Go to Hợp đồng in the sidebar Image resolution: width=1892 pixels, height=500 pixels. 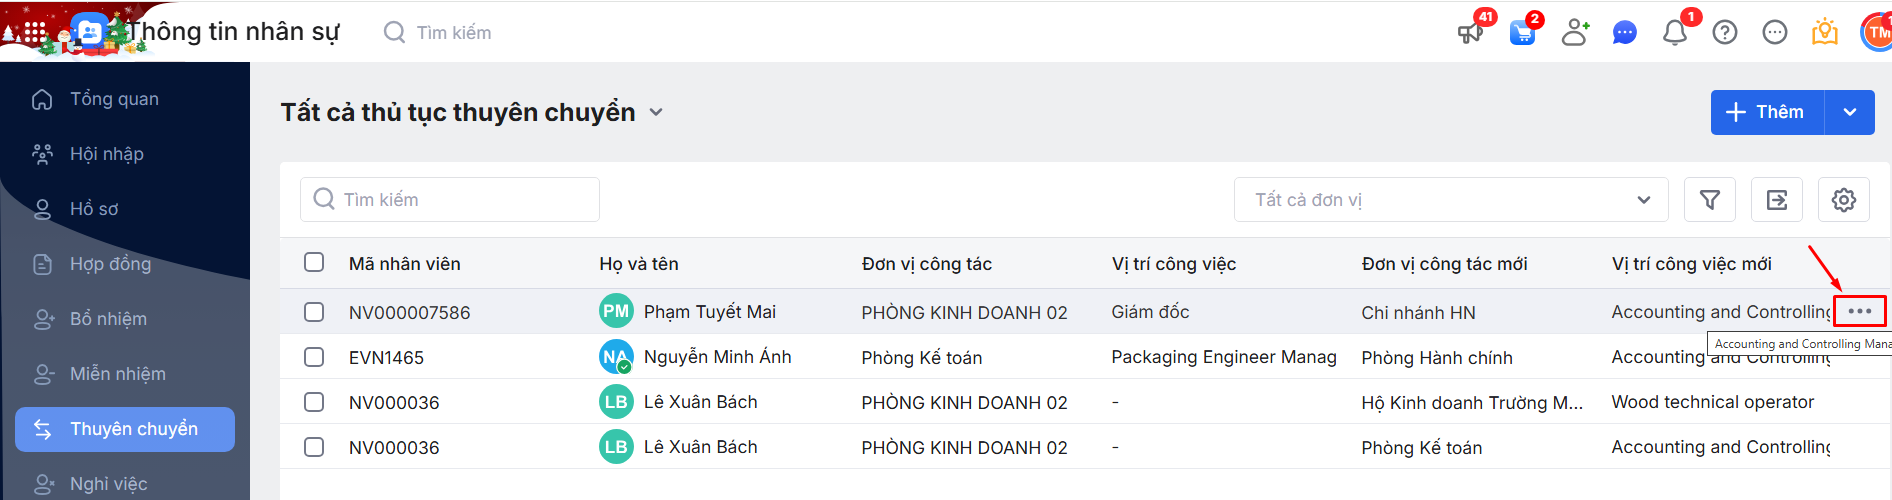[x=110, y=264]
